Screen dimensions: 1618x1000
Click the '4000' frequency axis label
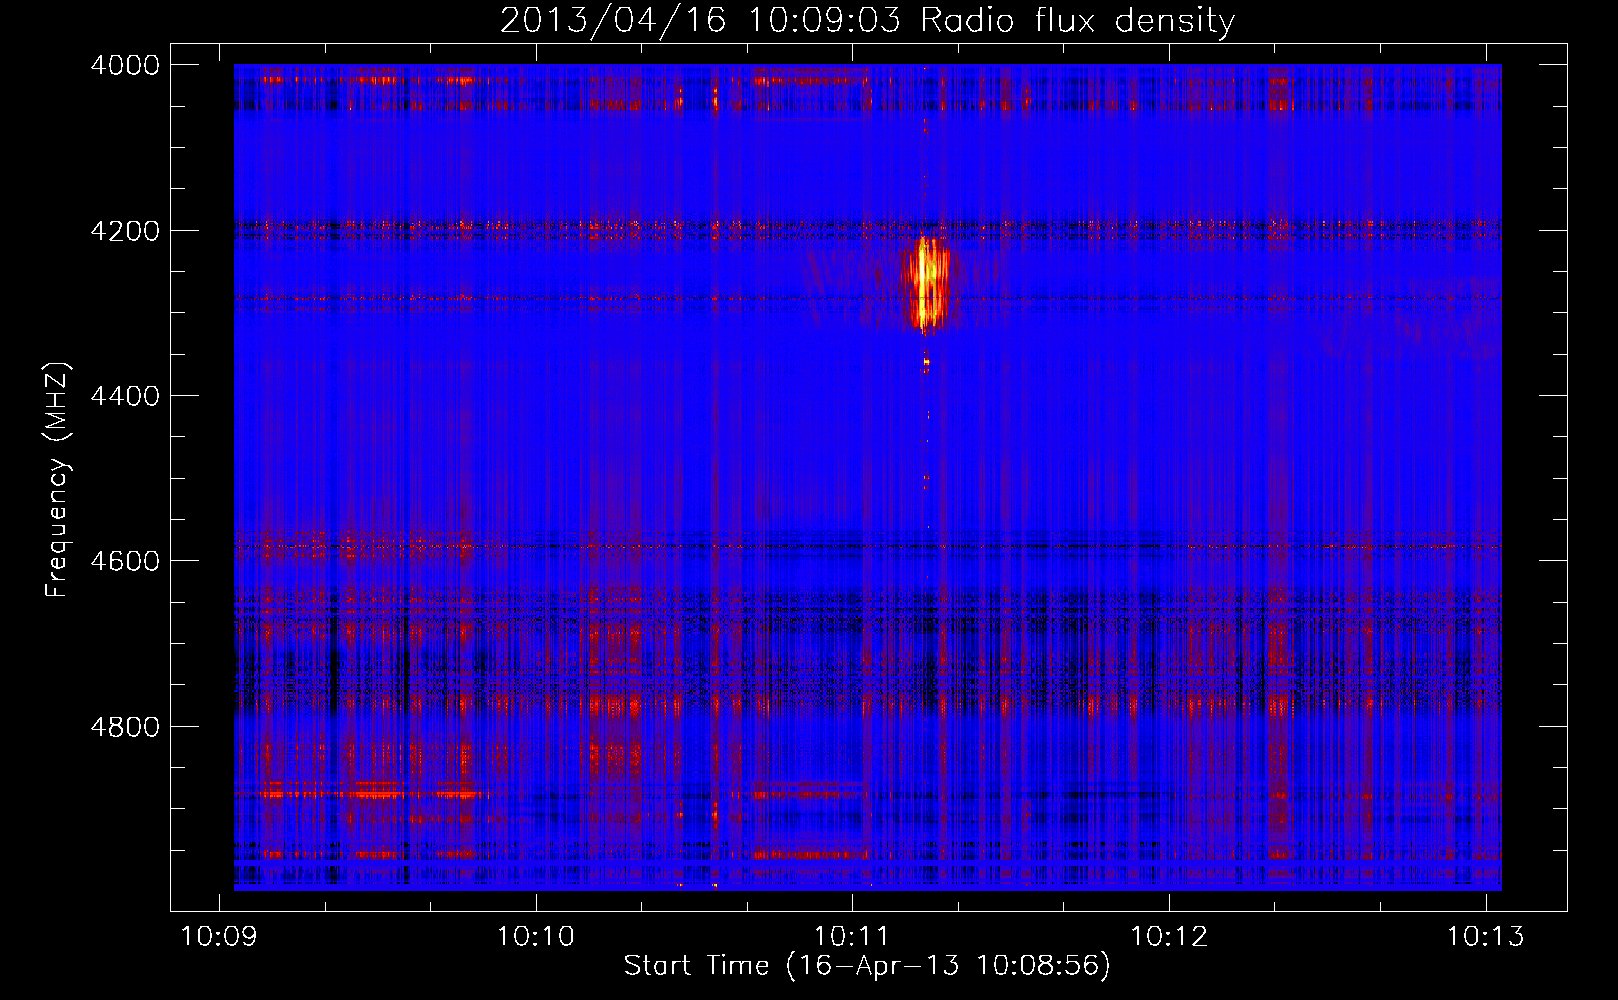(x=124, y=65)
